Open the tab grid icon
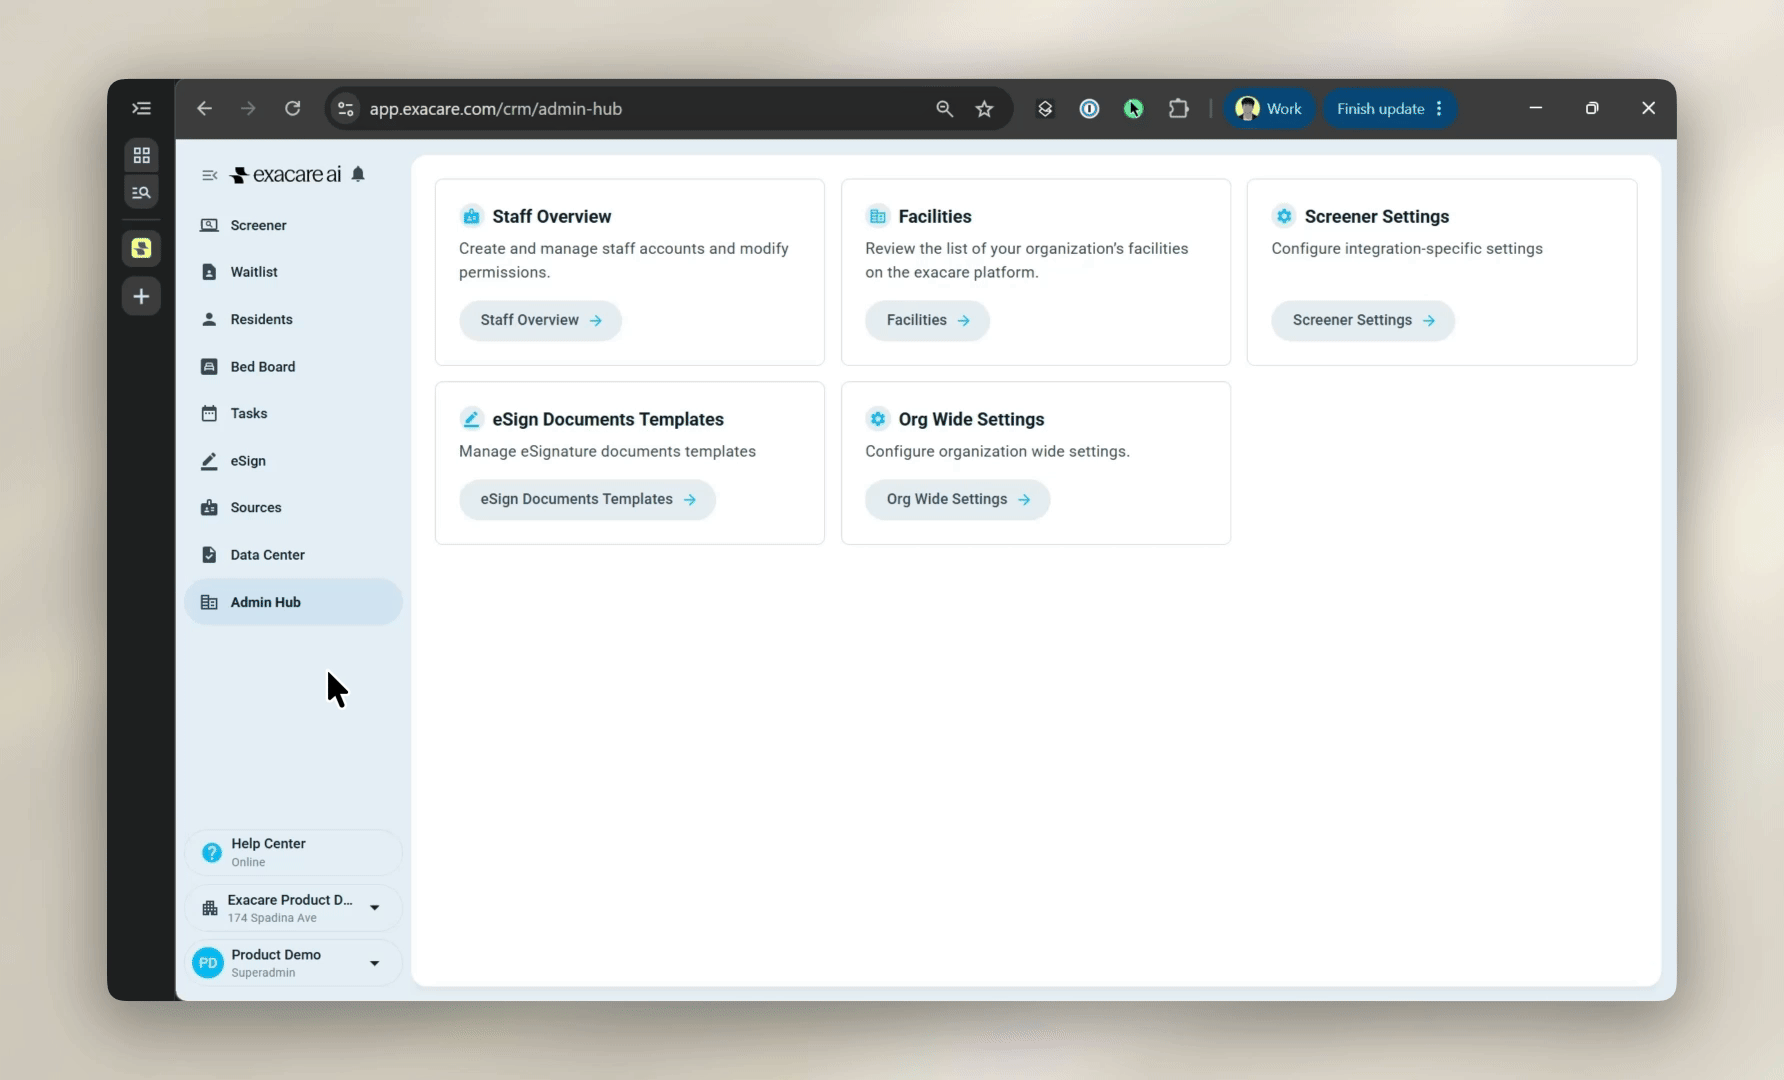Image resolution: width=1784 pixels, height=1080 pixels. point(141,155)
